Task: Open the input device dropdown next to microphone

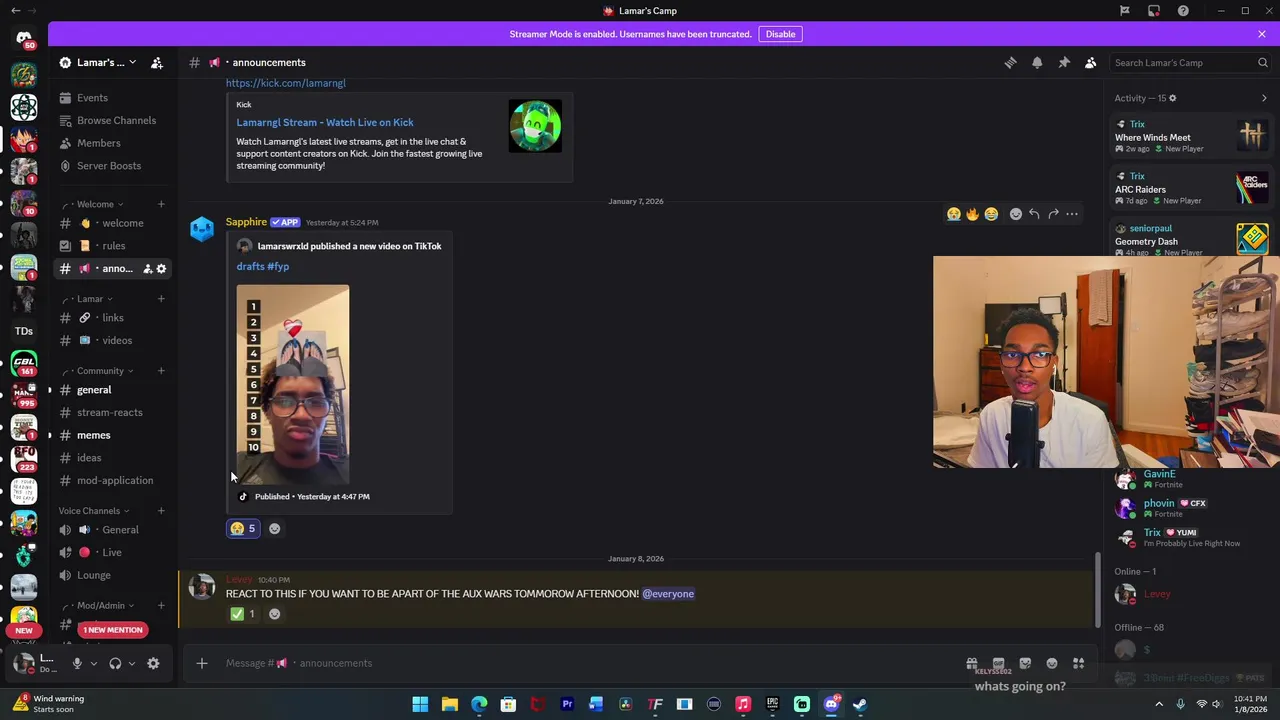Action: click(x=93, y=664)
